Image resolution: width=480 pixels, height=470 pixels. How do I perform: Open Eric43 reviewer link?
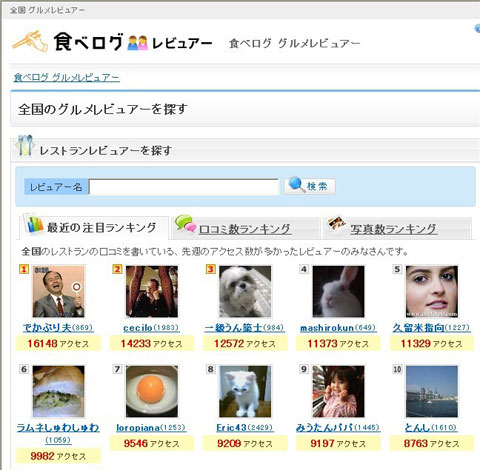click(231, 428)
